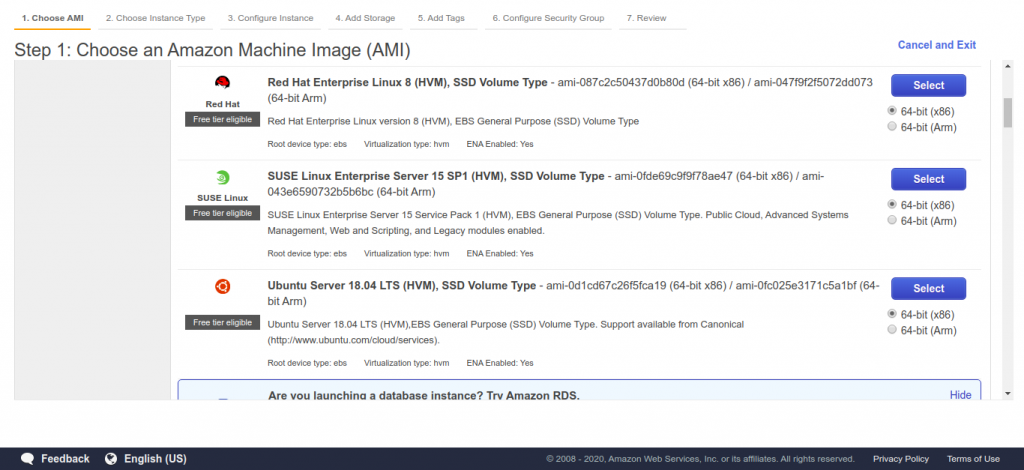Viewport: 1024px width, 470px height.
Task: Click Ubuntu Free tier eligible badge
Action: tap(223, 322)
